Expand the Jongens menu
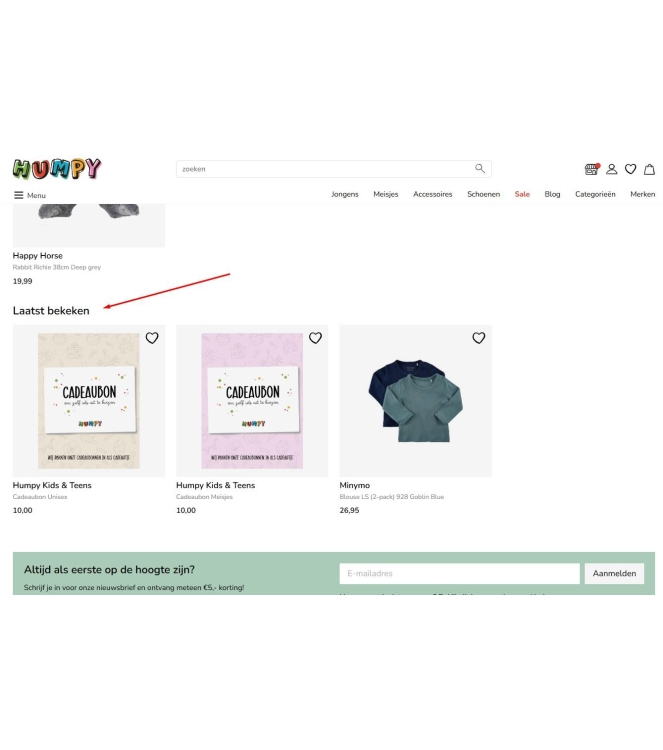663x750 pixels. (x=345, y=194)
